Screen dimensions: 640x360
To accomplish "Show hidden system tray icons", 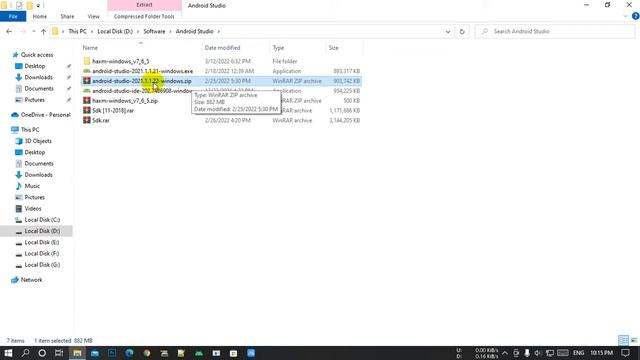I will pyautogui.click(x=505, y=353).
